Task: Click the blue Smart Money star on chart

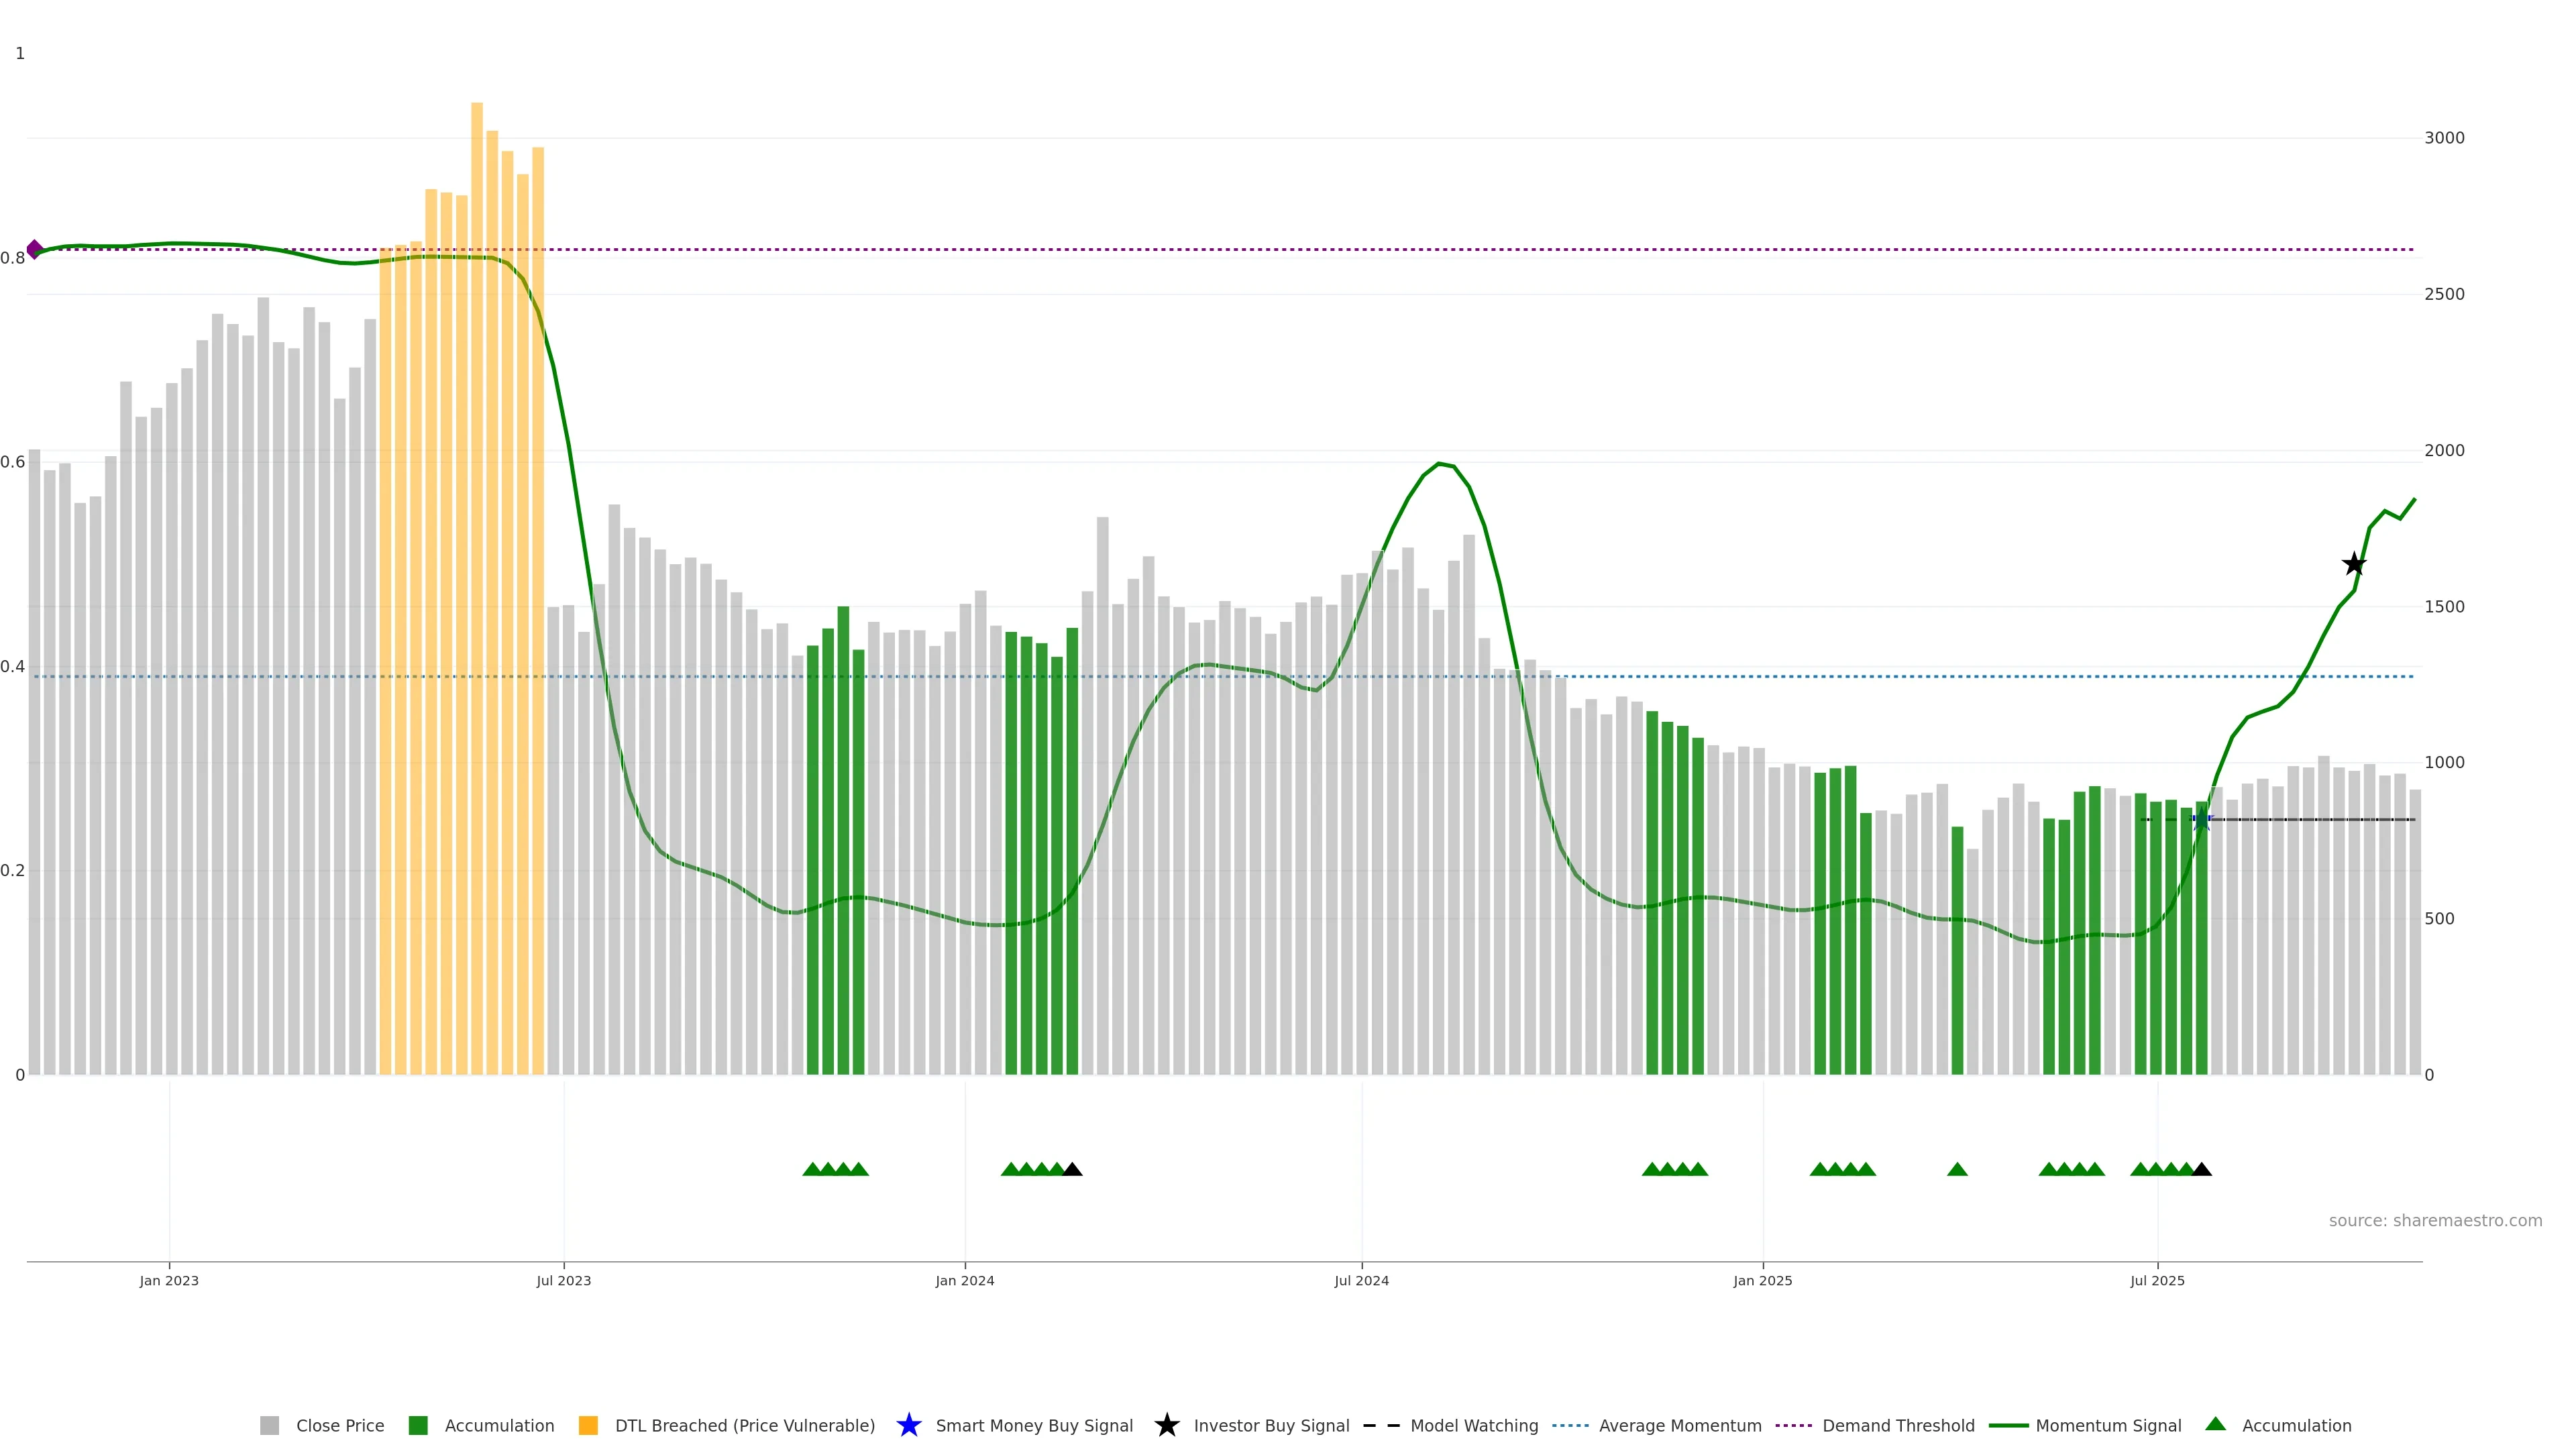Action: click(x=2201, y=820)
